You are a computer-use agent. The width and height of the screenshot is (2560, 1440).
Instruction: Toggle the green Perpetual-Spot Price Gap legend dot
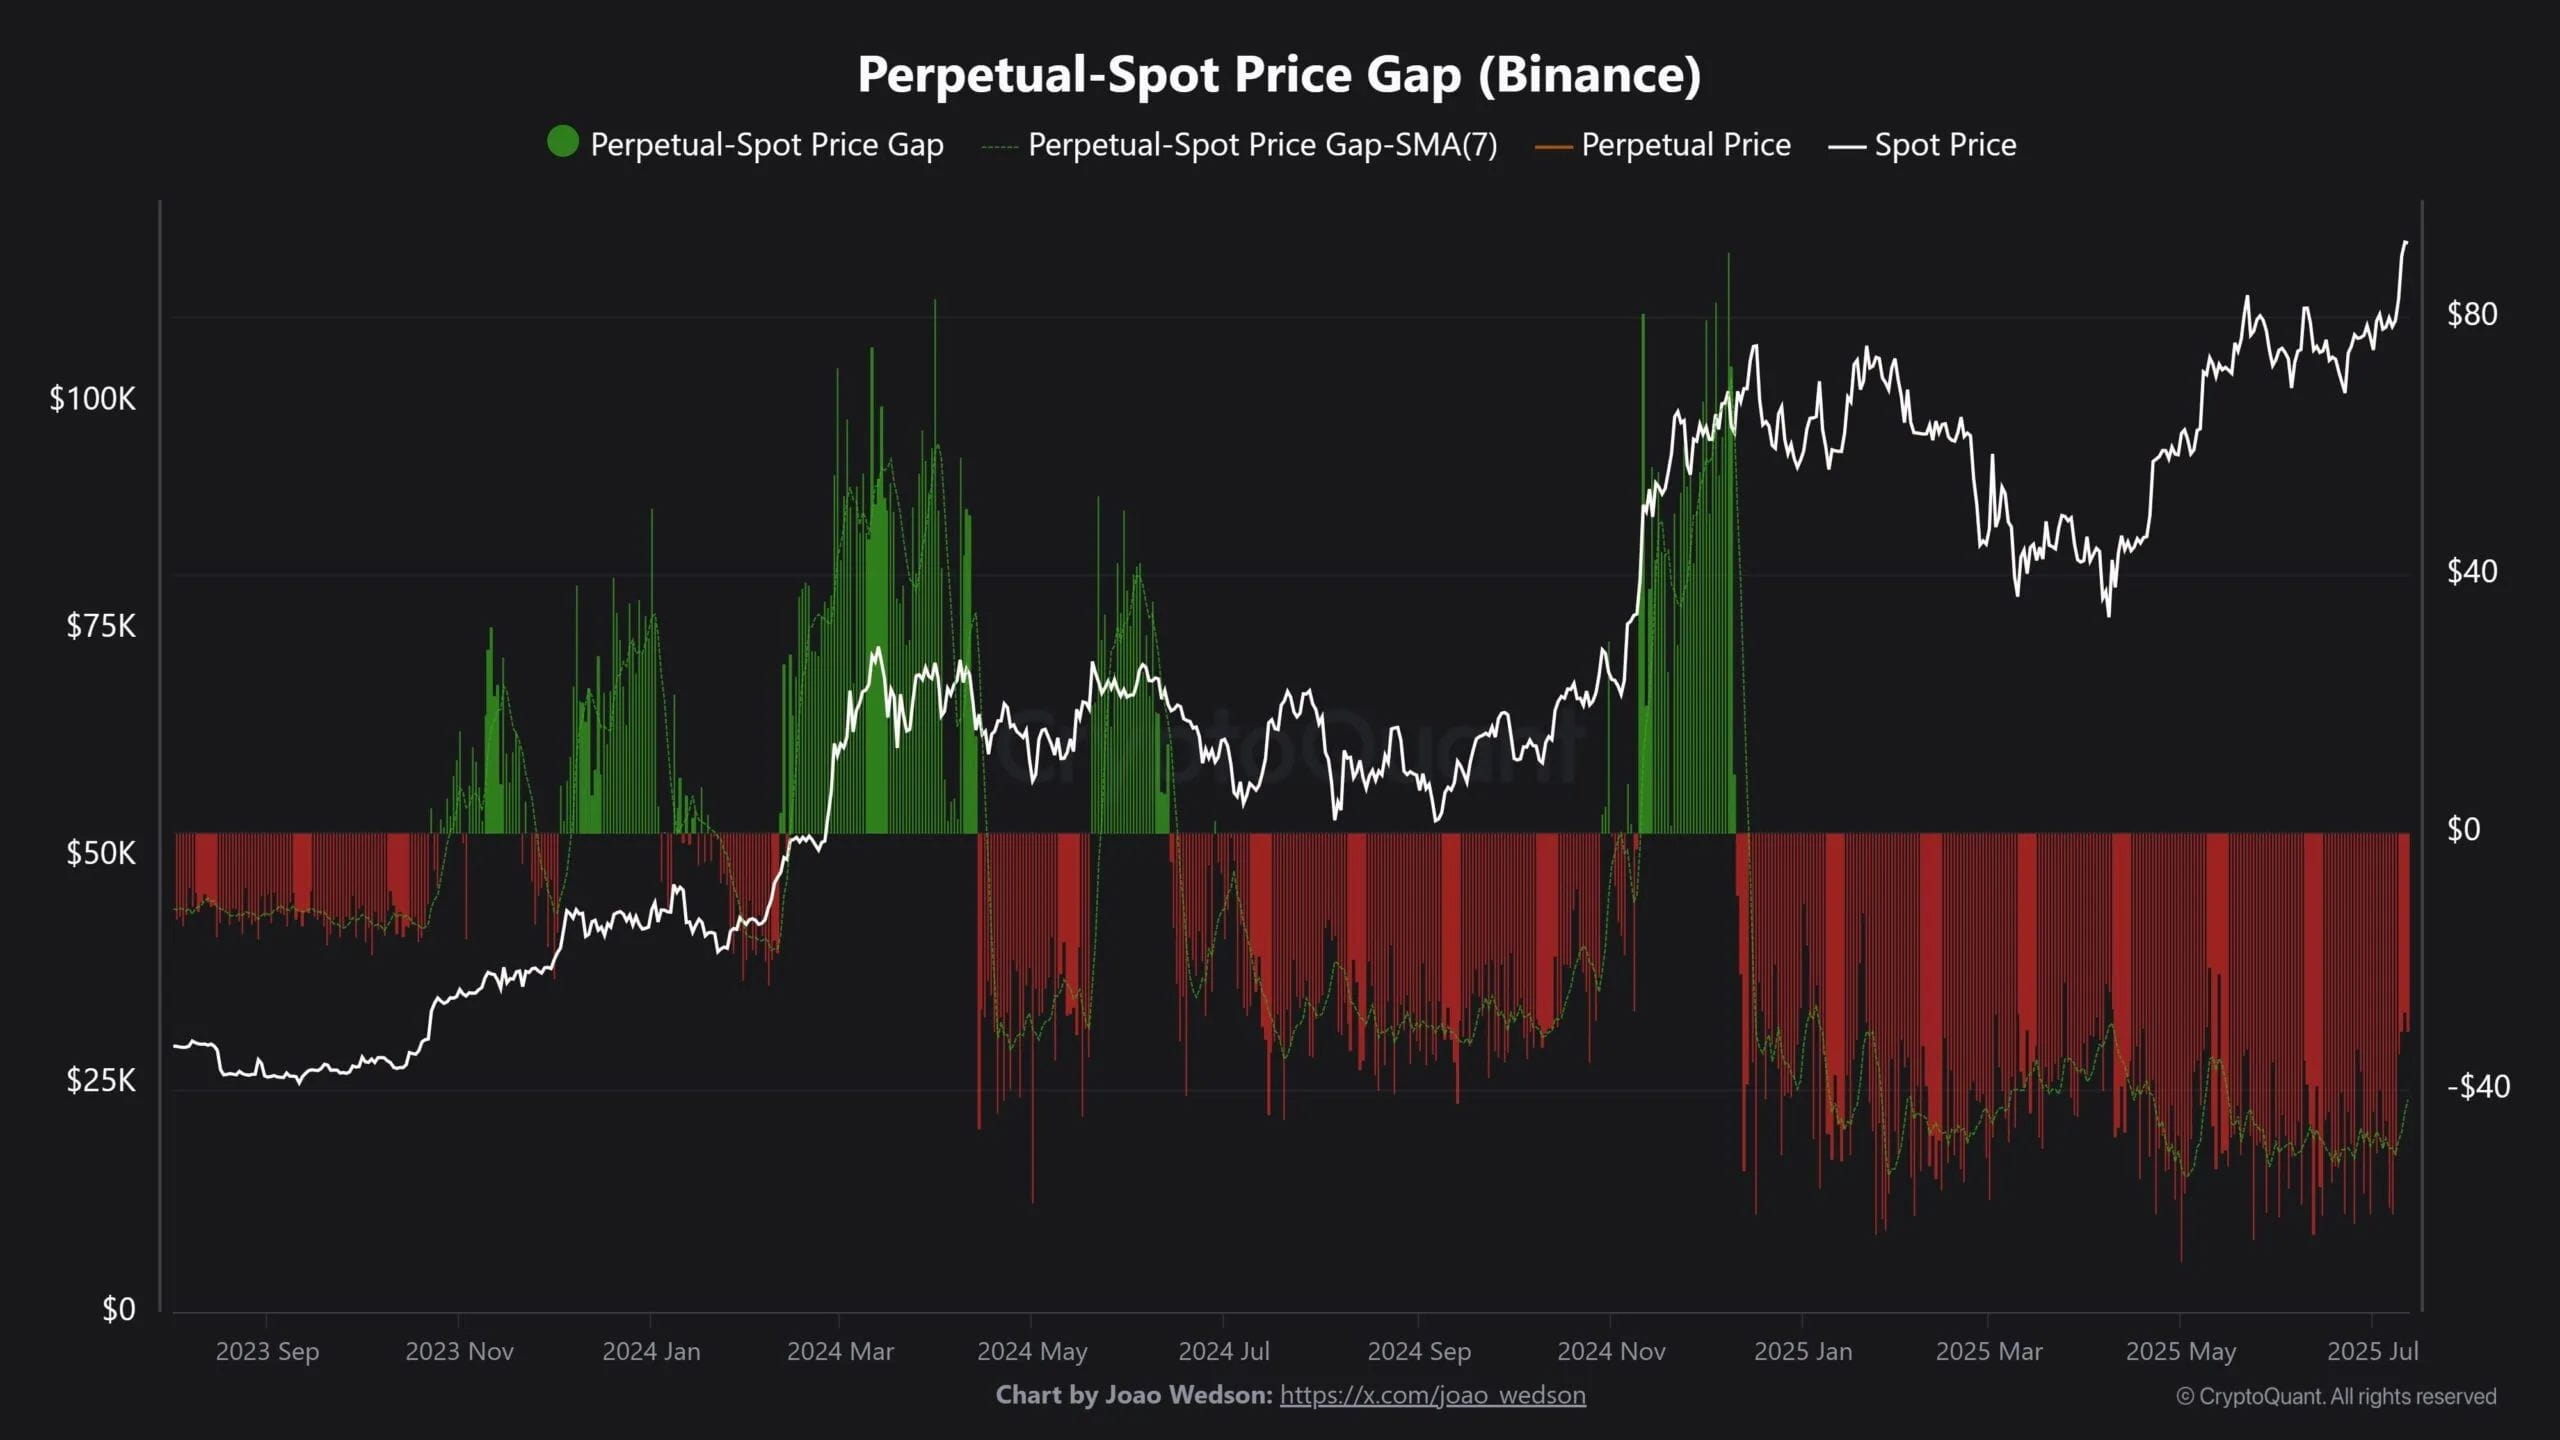(x=563, y=142)
